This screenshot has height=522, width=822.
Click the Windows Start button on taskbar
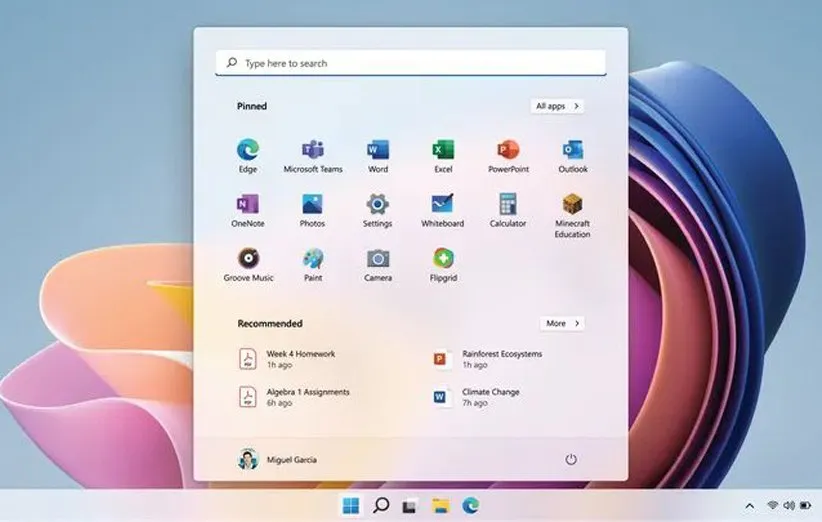pyautogui.click(x=351, y=506)
